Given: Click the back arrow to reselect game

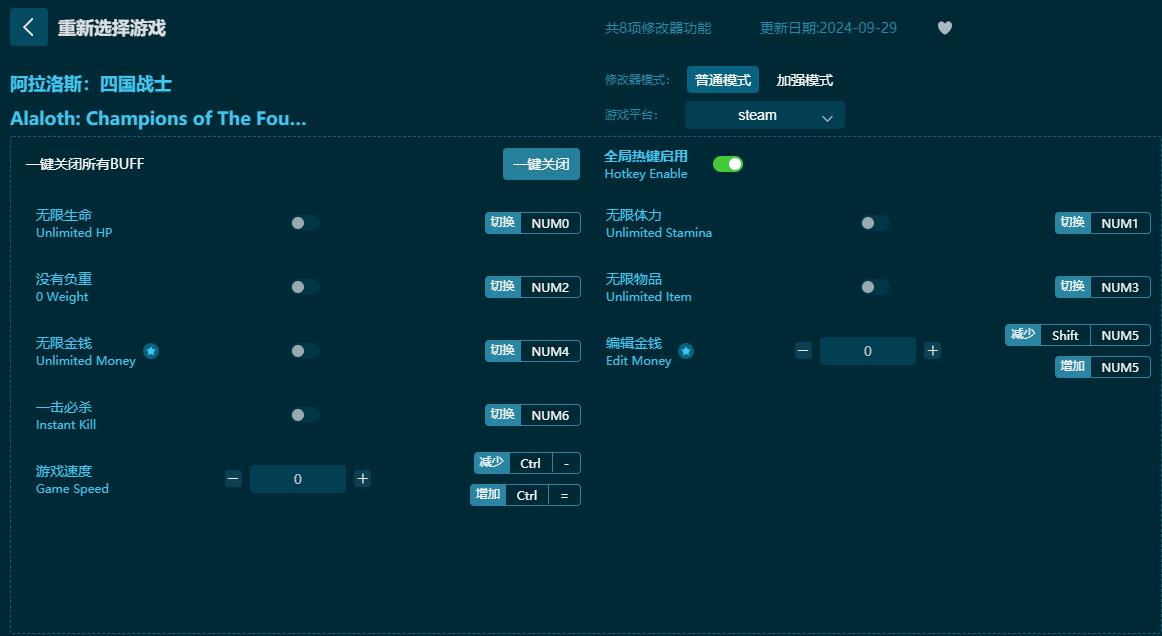Looking at the screenshot, I should pyautogui.click(x=28, y=27).
